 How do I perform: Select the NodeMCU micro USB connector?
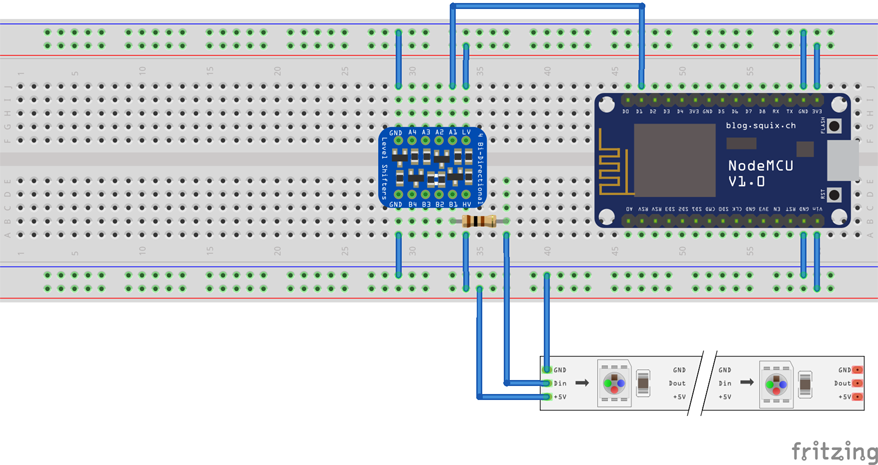[843, 161]
